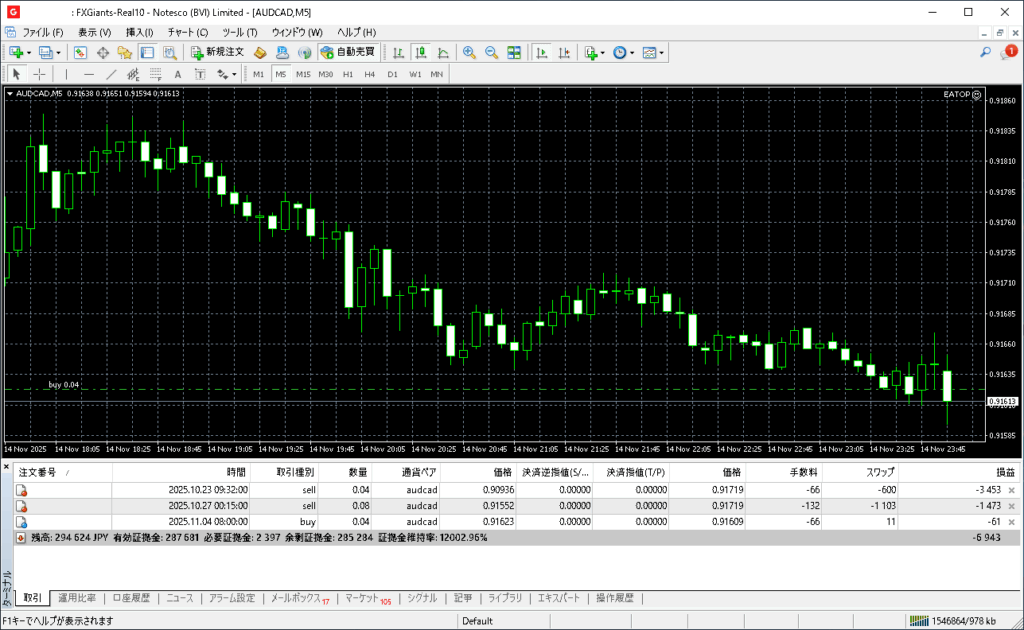
Task: Toggle chart auto scroll
Action: coord(541,52)
